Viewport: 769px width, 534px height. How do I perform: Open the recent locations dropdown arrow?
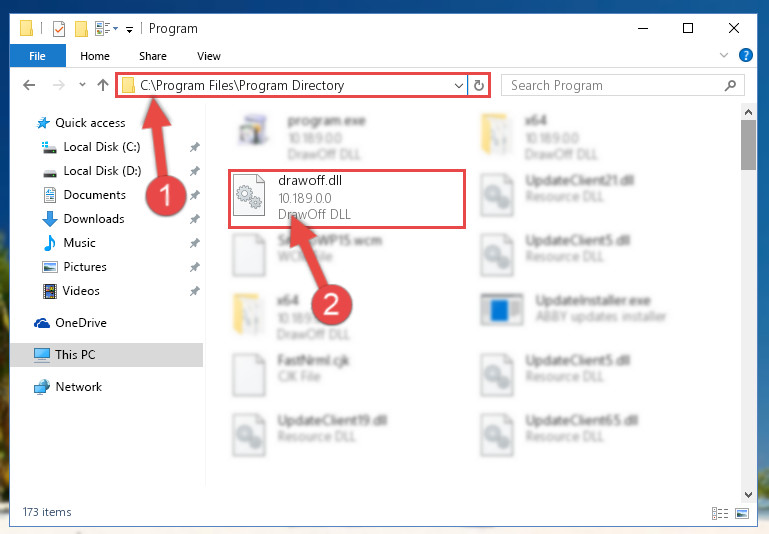(82, 85)
